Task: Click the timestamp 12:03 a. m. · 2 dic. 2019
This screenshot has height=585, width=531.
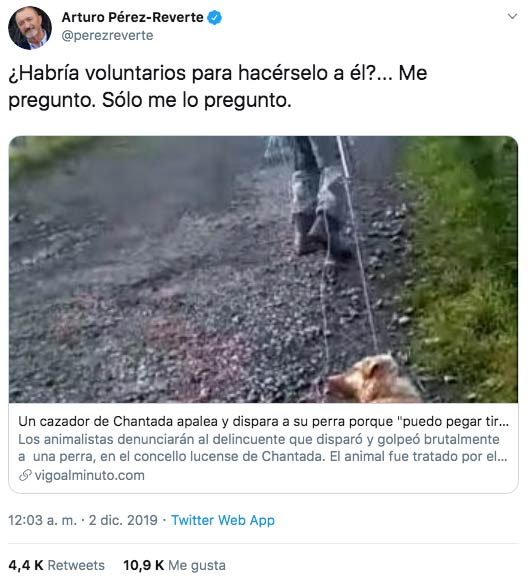Action: [x=83, y=520]
